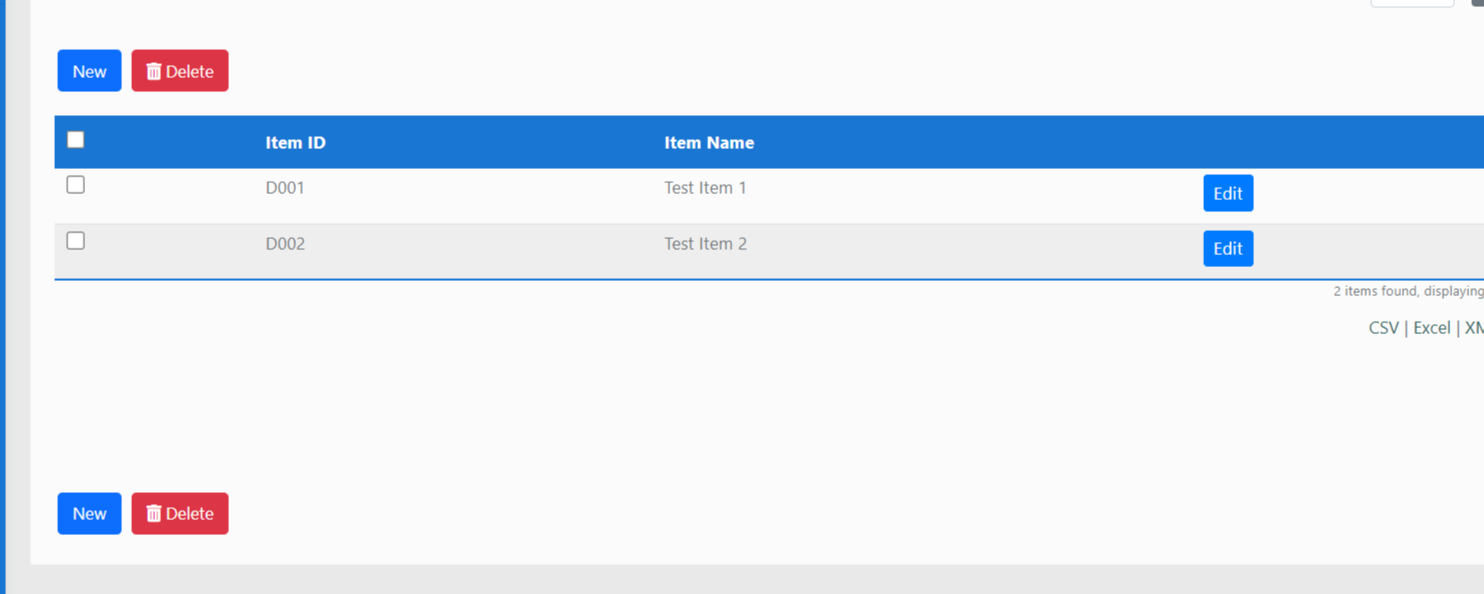
Task: Click the New button below the table
Action: click(89, 514)
